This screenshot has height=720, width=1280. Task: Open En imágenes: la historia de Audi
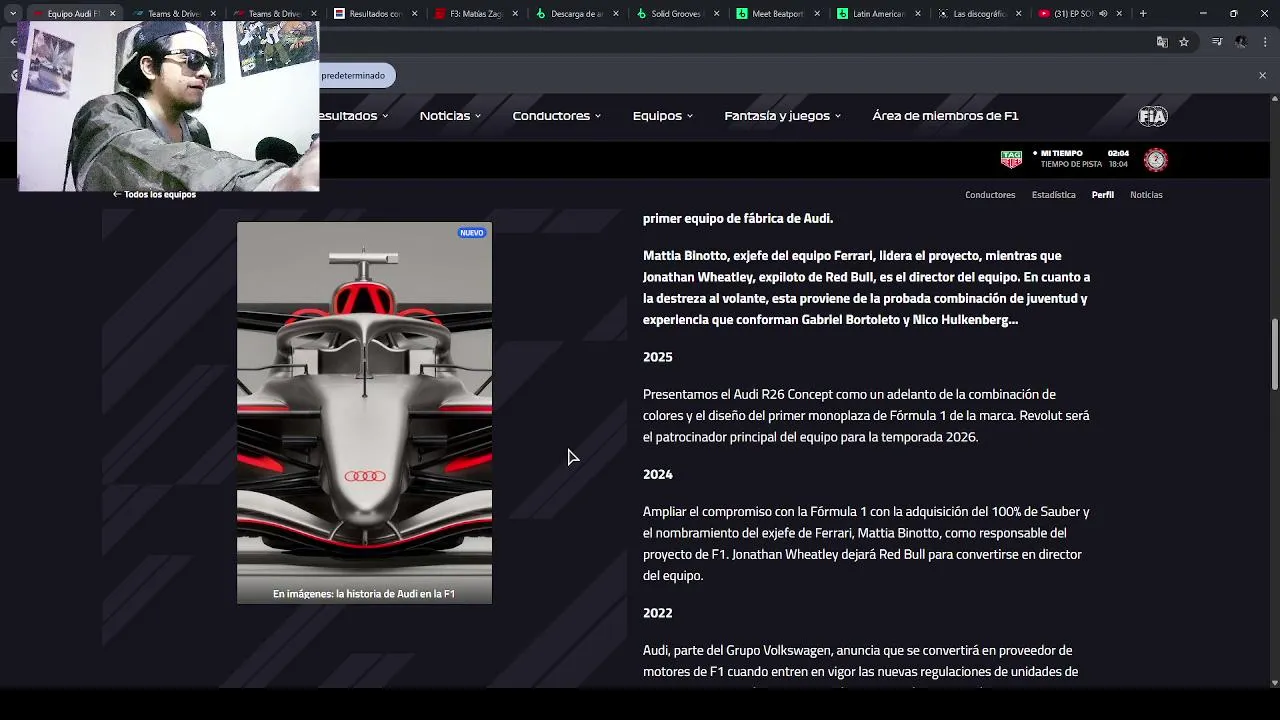point(364,594)
